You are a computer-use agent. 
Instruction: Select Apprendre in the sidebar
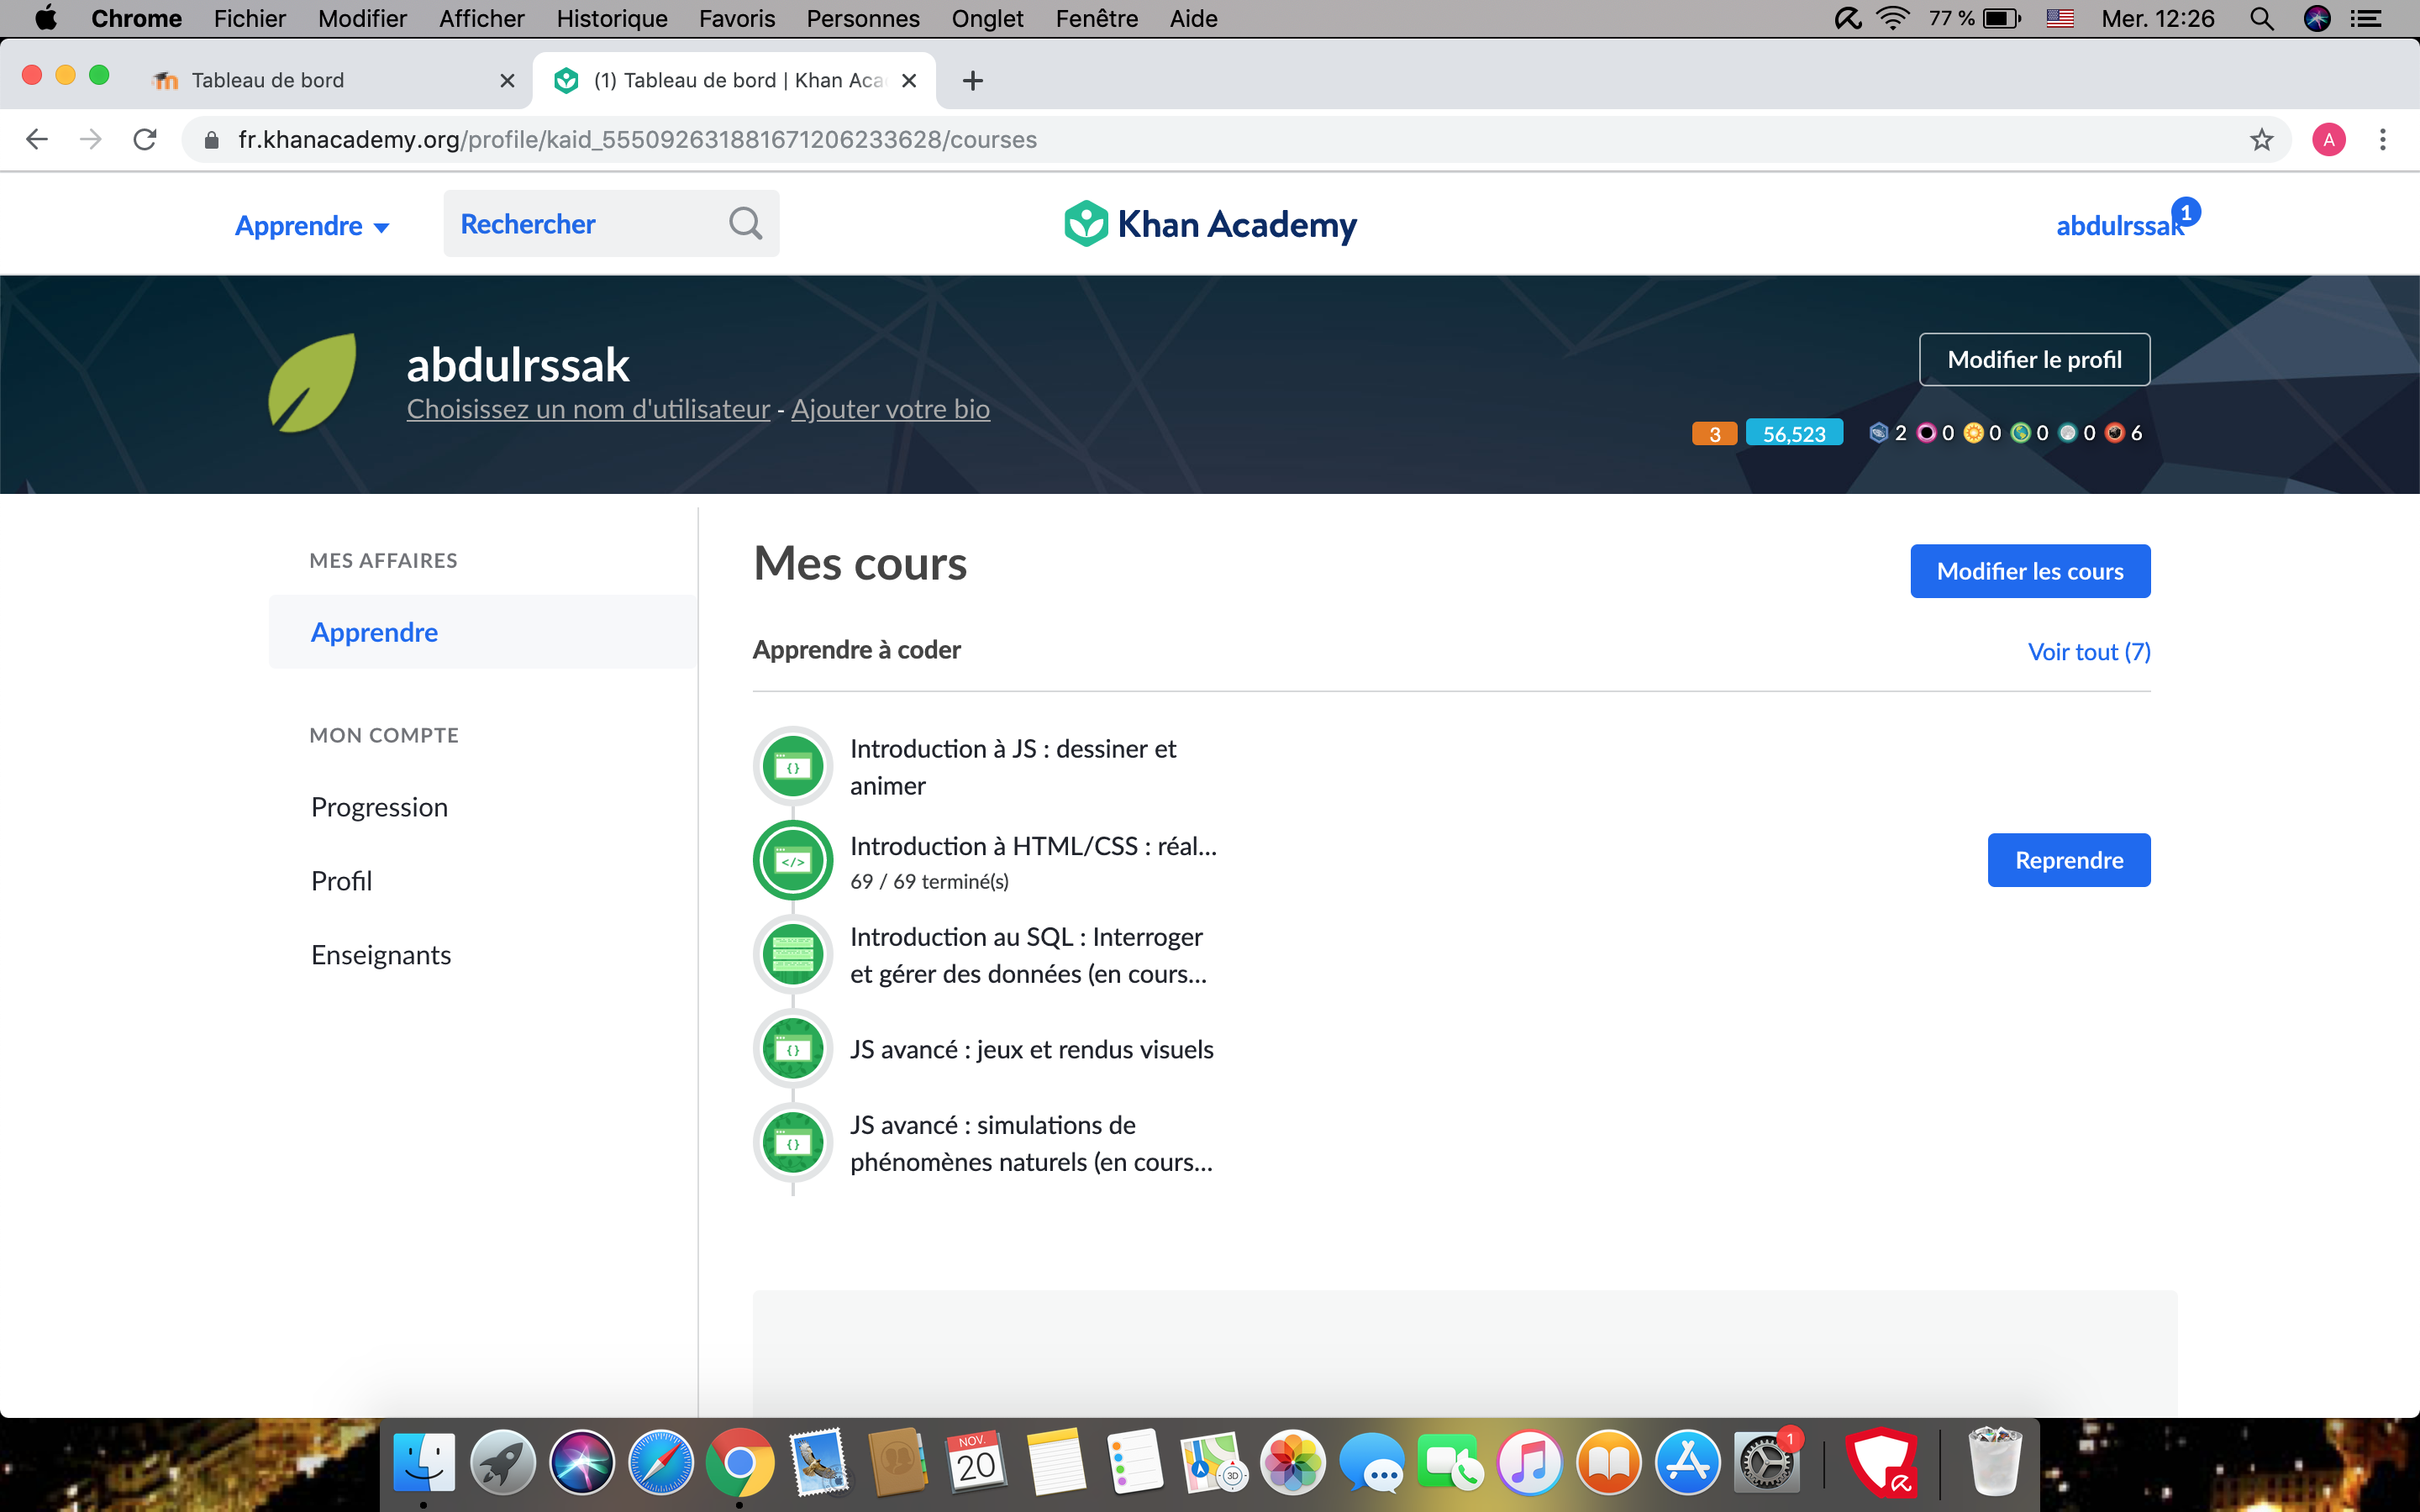click(483, 632)
